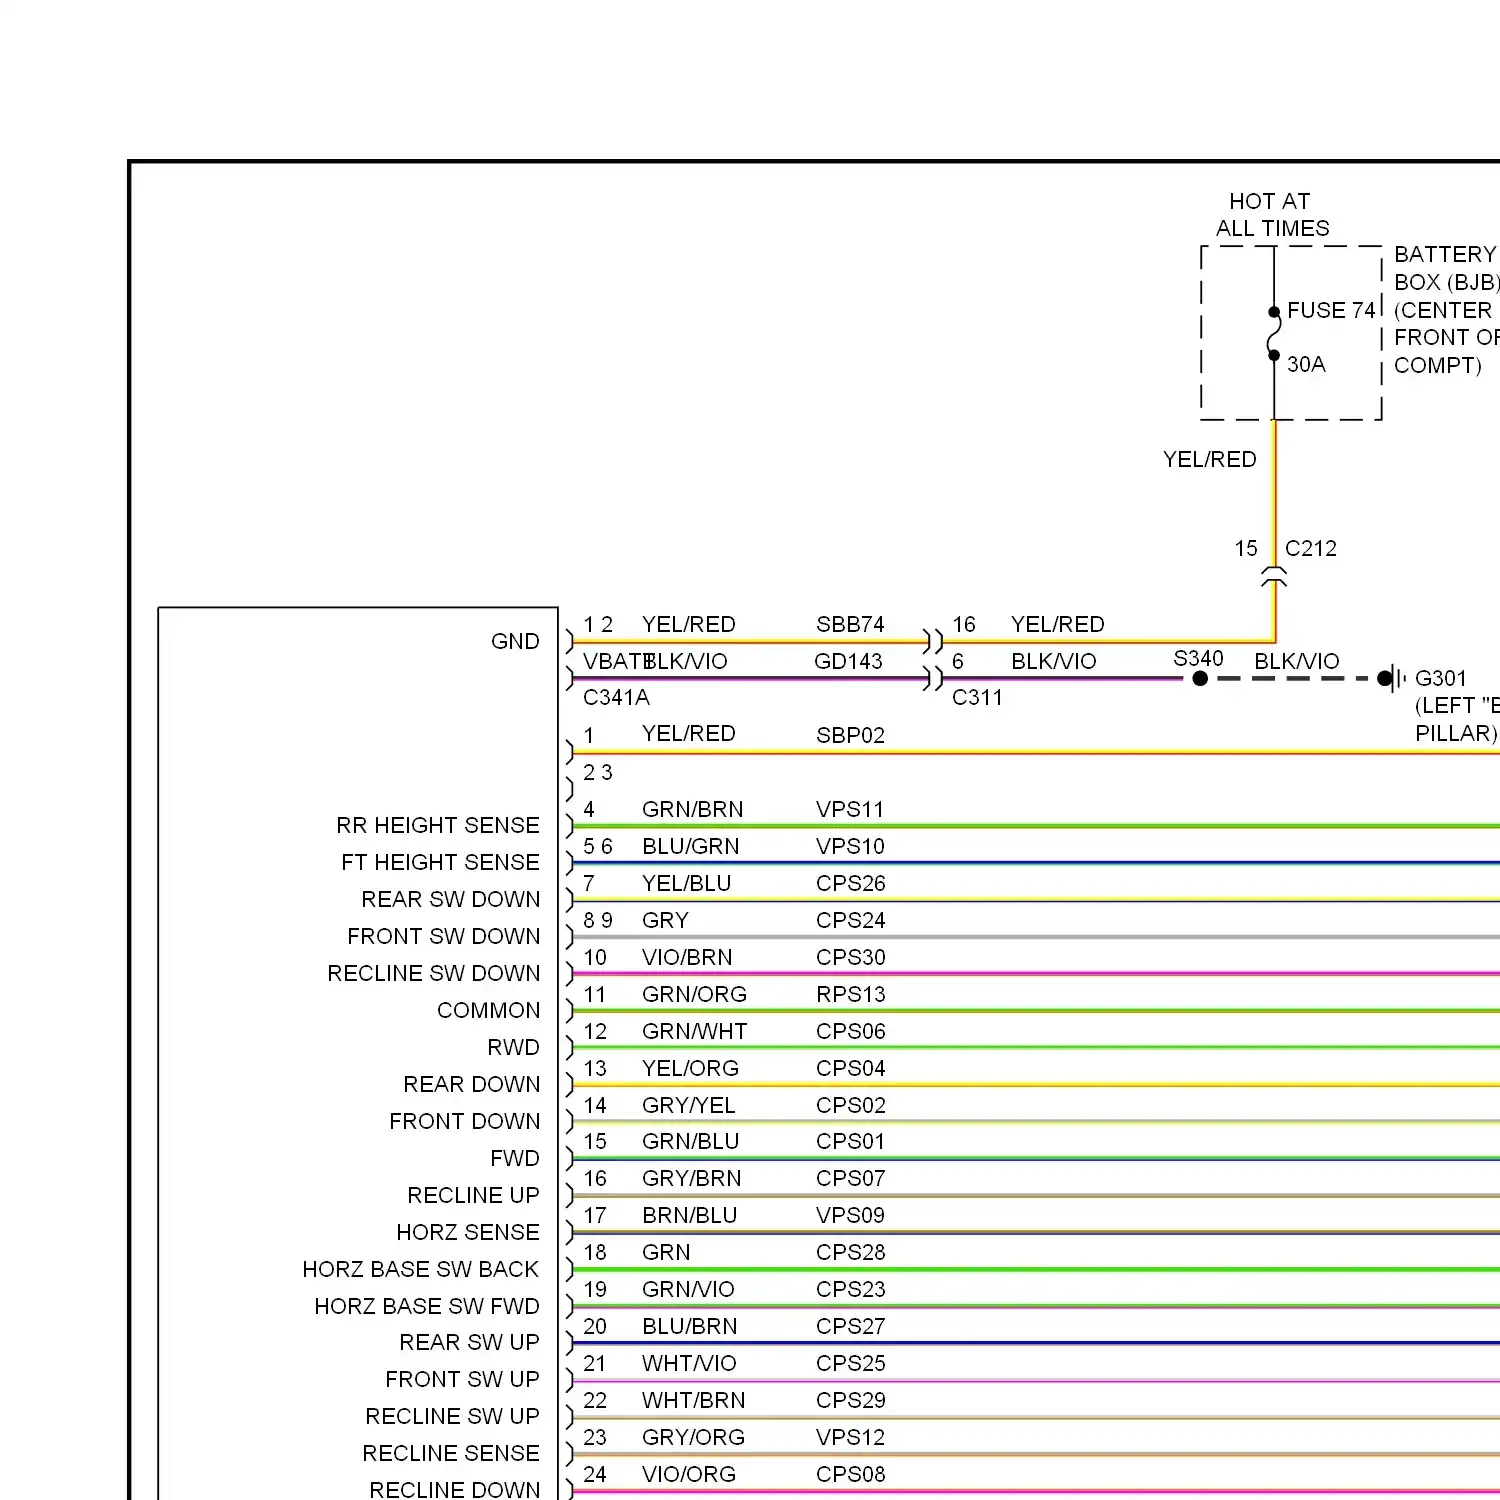Select the GRN/ORG wire color label
Image resolution: width=1500 pixels, height=1500 pixels.
(694, 994)
